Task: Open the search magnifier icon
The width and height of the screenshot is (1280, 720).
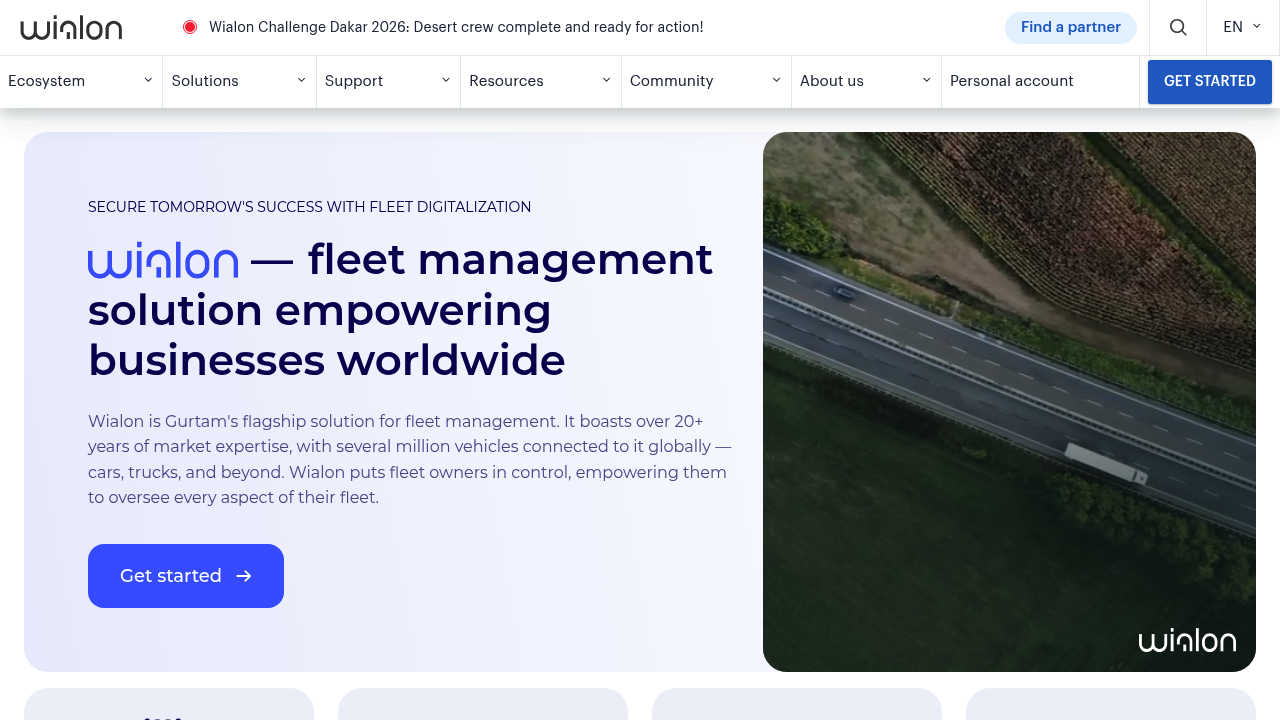Action: [x=1178, y=28]
